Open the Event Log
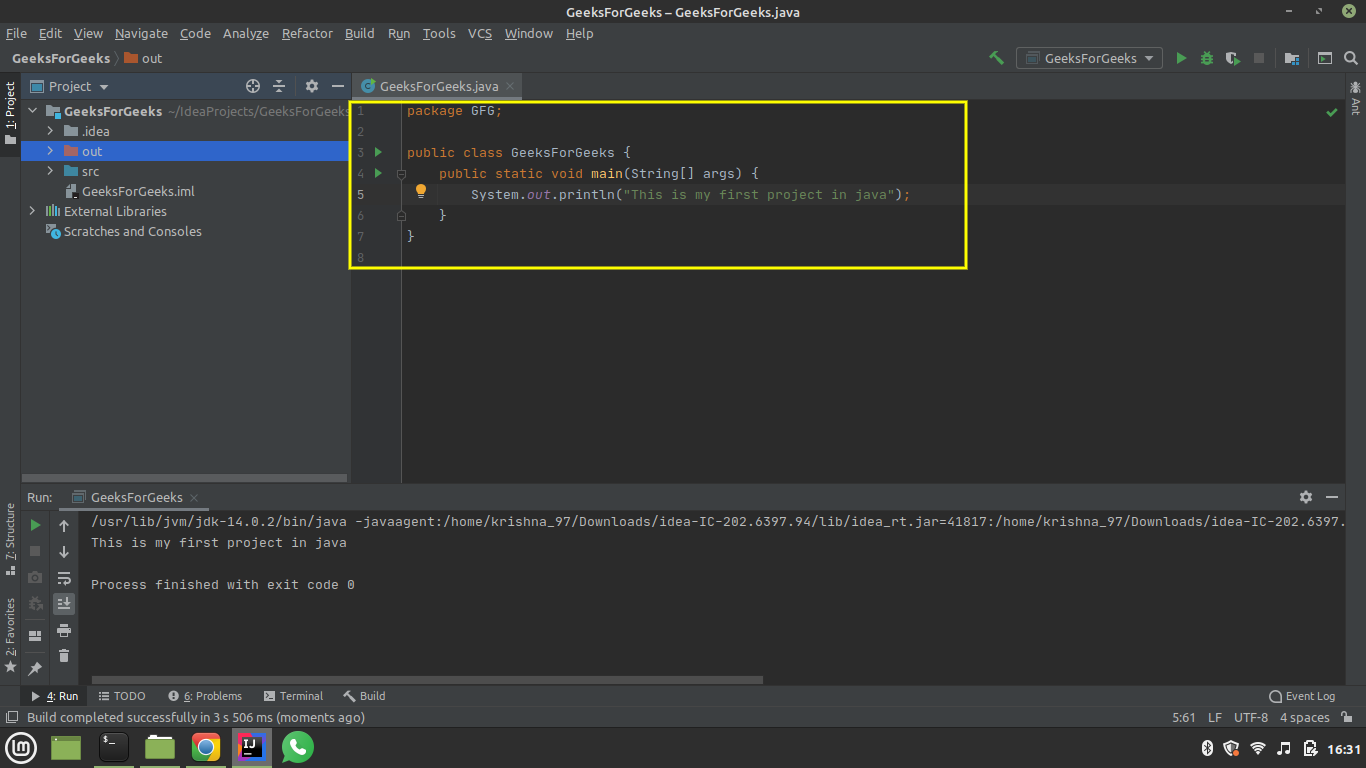Screen dimensions: 1366x768 tap(1302, 696)
